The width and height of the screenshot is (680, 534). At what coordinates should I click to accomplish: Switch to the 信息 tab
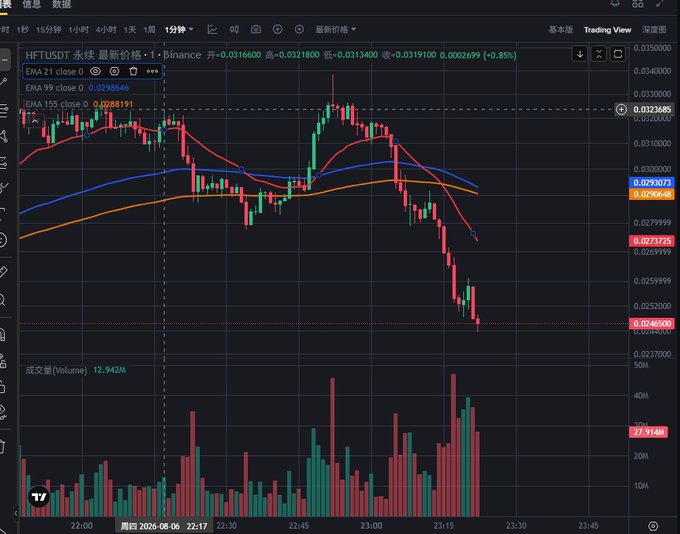31,4
